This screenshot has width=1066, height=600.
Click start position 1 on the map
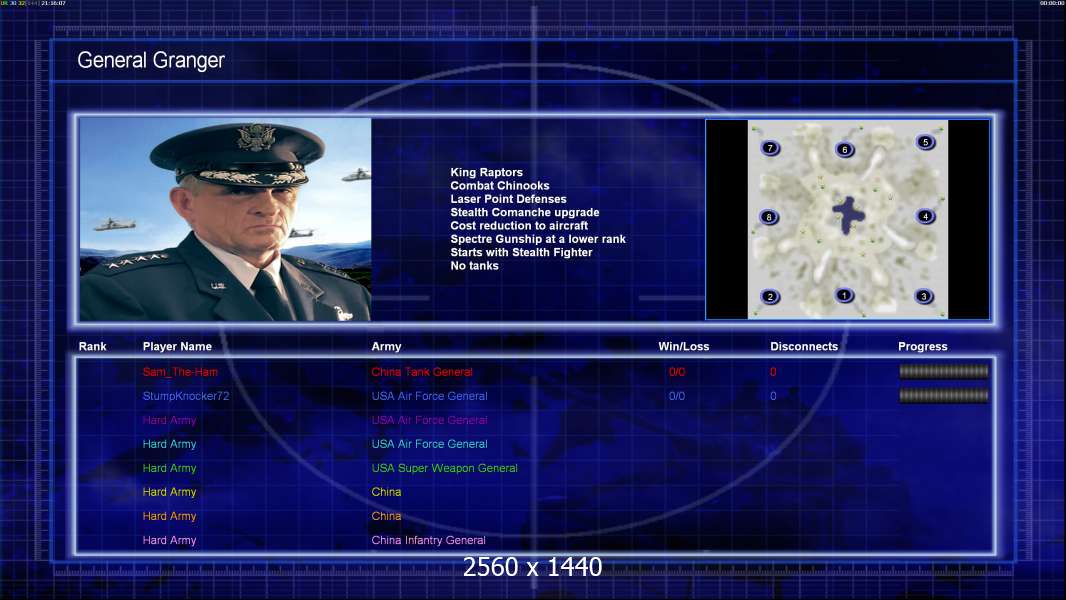(x=844, y=295)
